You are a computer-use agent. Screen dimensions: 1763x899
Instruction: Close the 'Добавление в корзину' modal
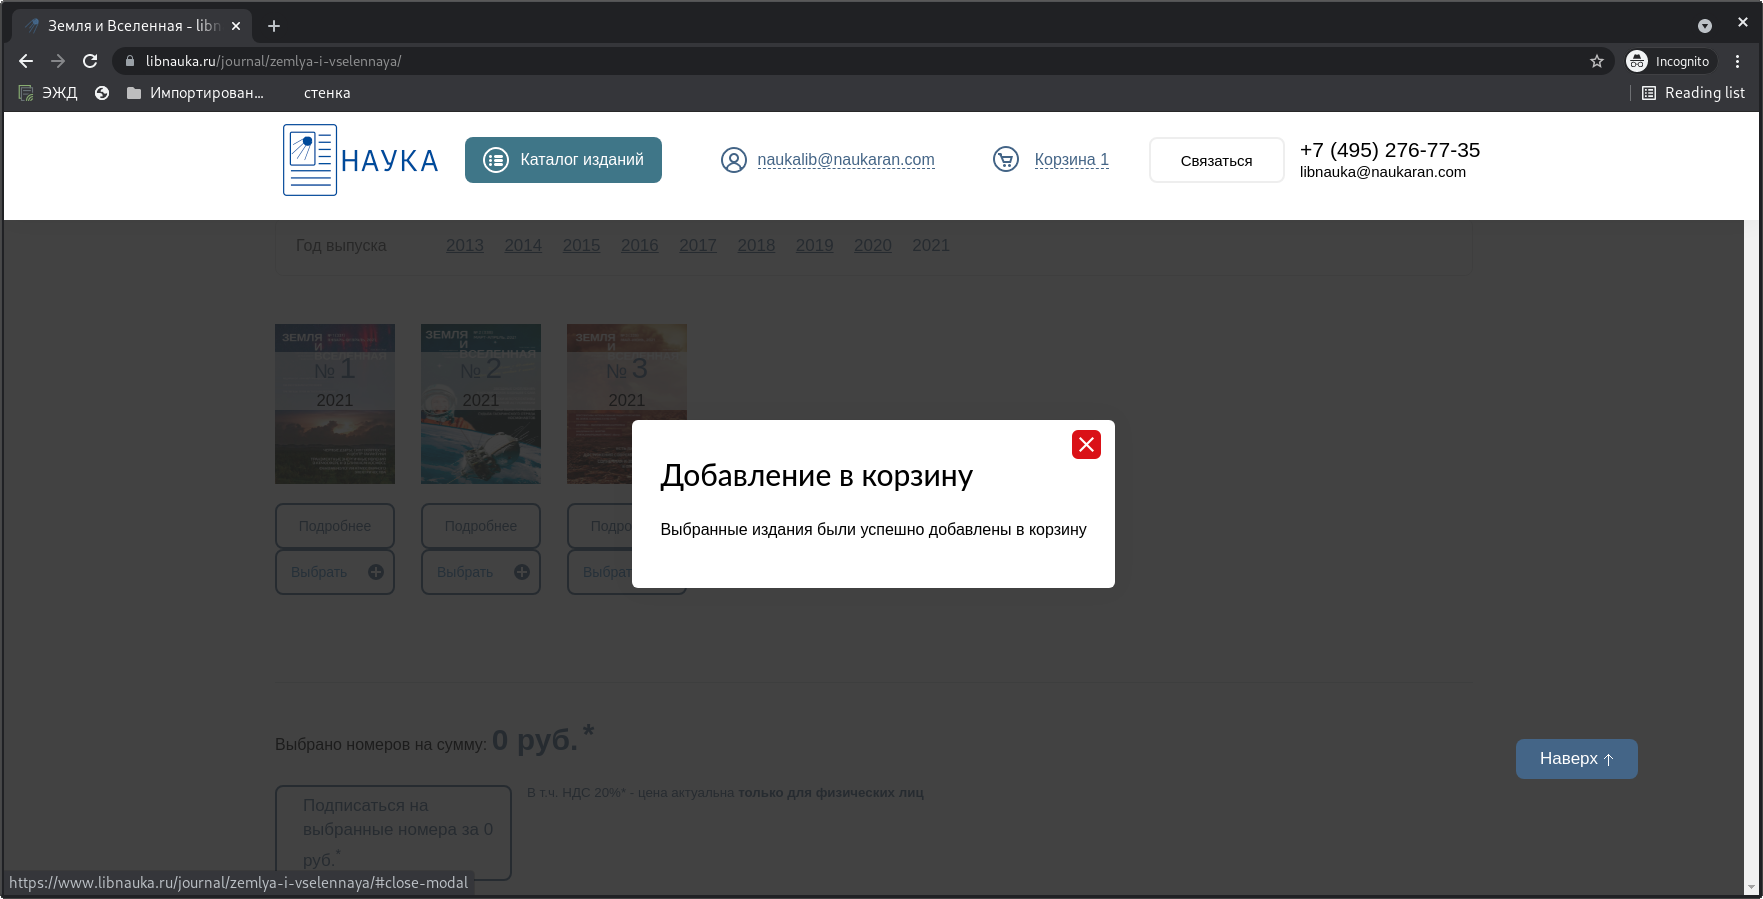(1086, 444)
